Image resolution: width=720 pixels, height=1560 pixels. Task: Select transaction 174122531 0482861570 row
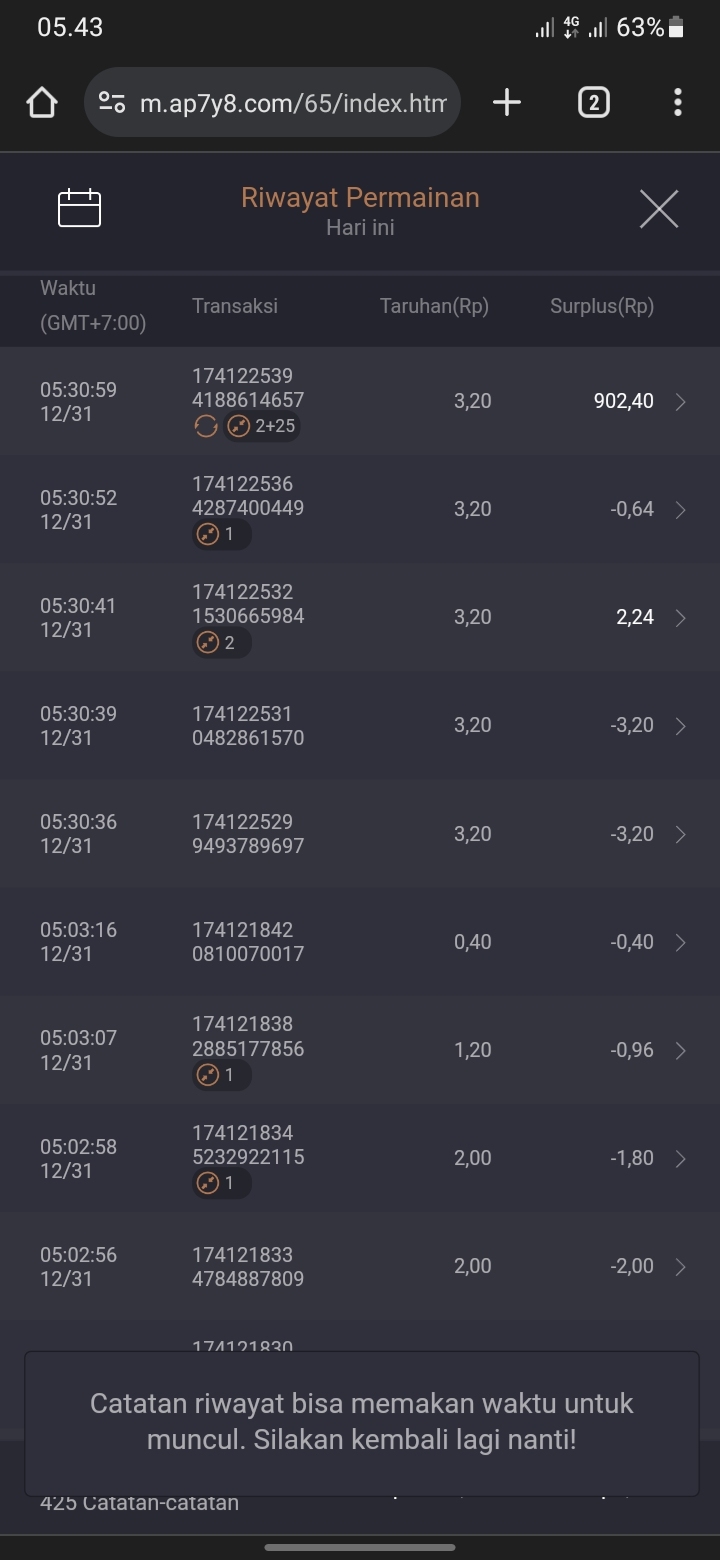(248, 726)
